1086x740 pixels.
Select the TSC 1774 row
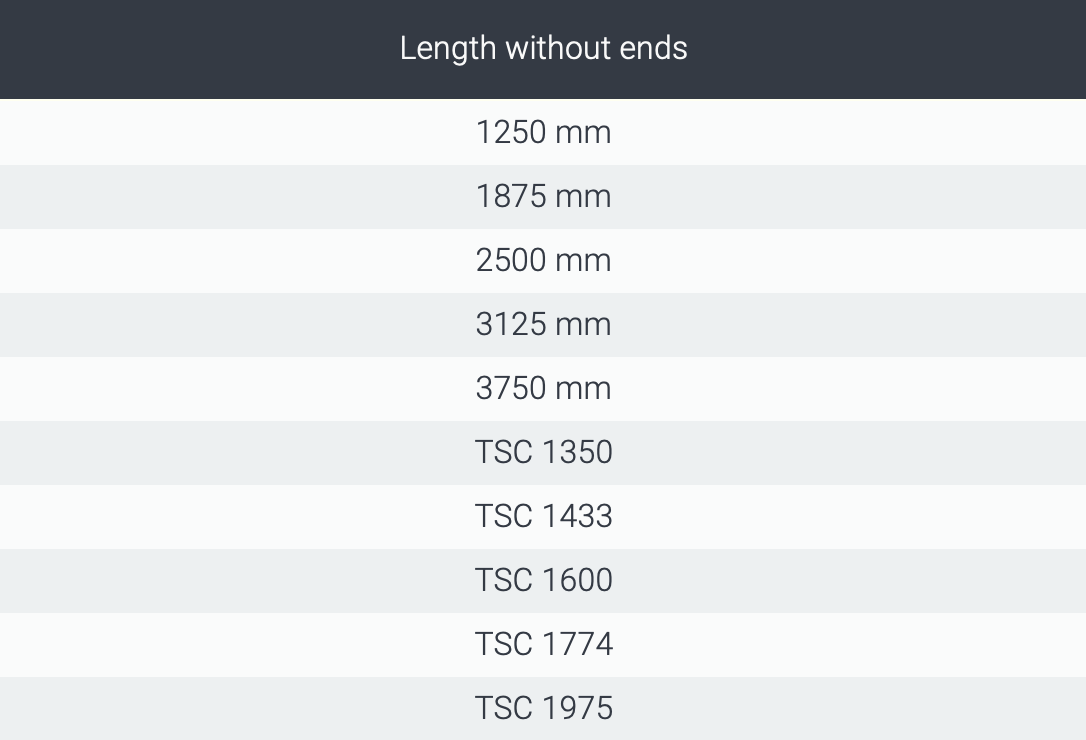tap(543, 644)
